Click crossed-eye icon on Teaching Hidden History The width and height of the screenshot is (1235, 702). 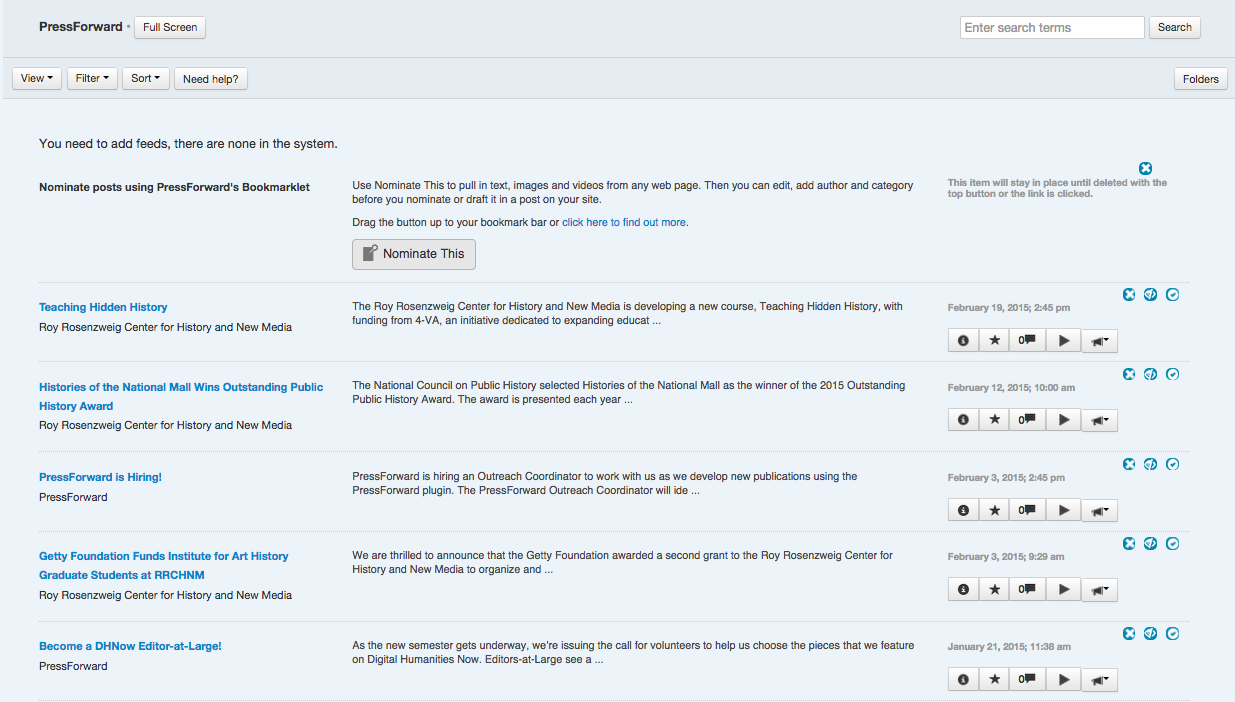point(1151,294)
